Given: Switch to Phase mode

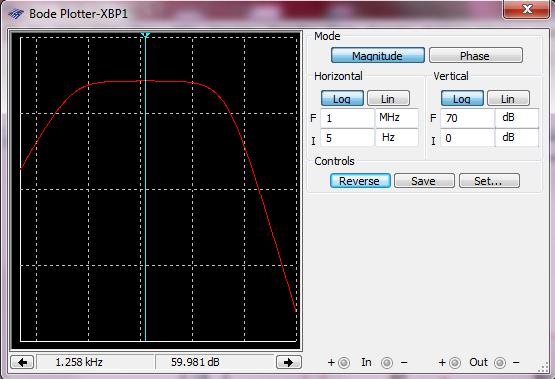Looking at the screenshot, I should tap(476, 56).
